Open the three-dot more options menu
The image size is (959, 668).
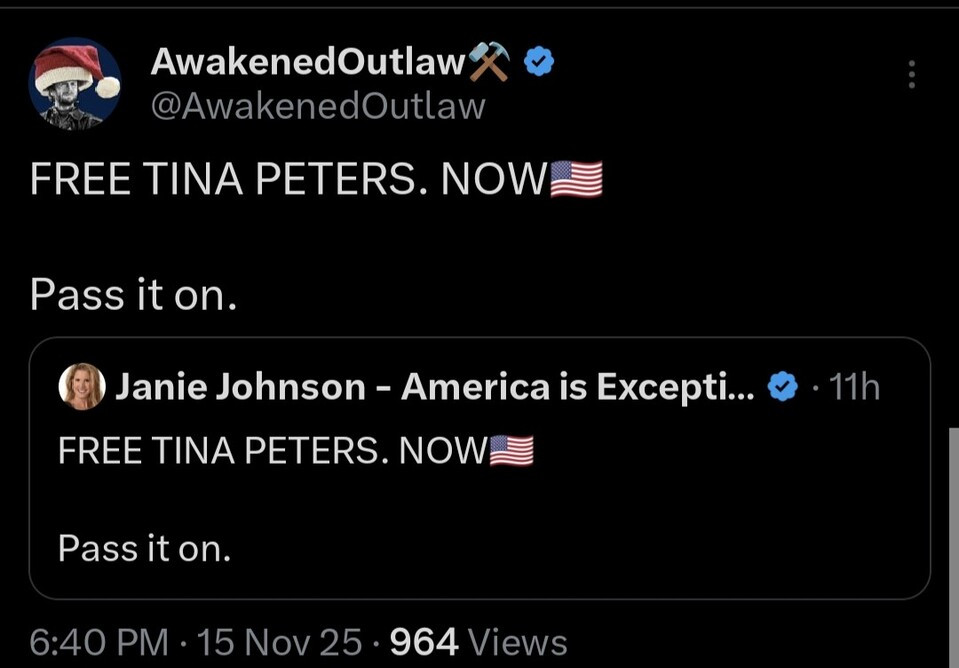point(911,75)
